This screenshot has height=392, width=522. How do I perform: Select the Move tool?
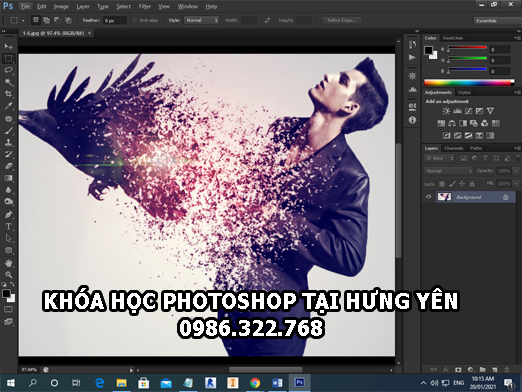pyautogui.click(x=9, y=46)
